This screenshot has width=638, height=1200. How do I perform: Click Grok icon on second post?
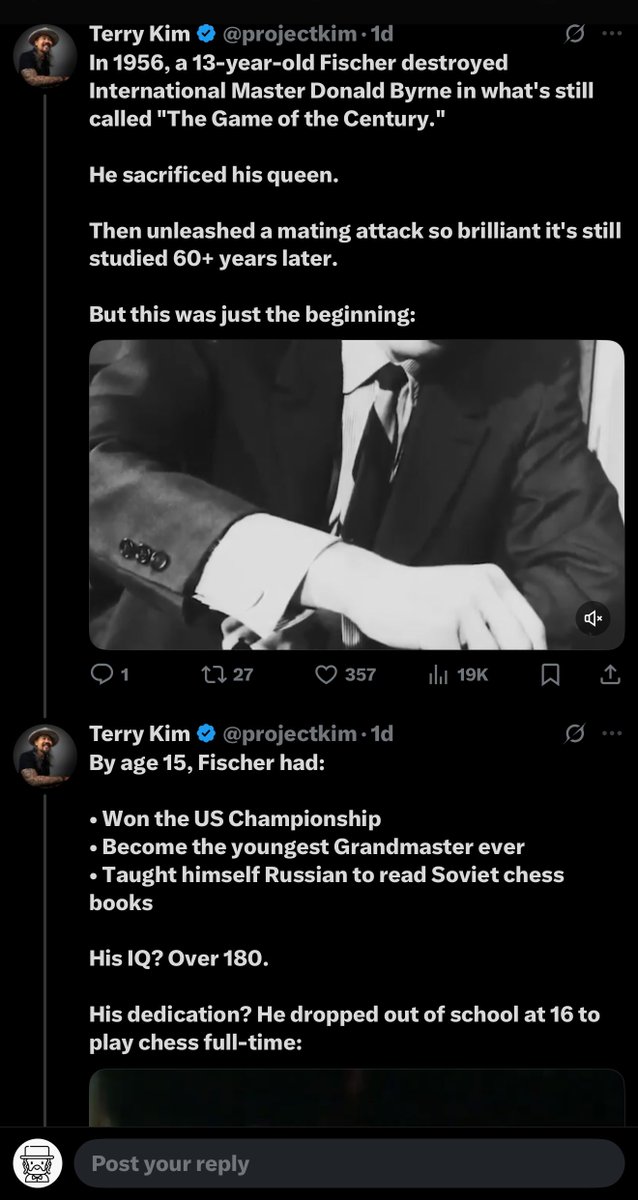point(575,734)
